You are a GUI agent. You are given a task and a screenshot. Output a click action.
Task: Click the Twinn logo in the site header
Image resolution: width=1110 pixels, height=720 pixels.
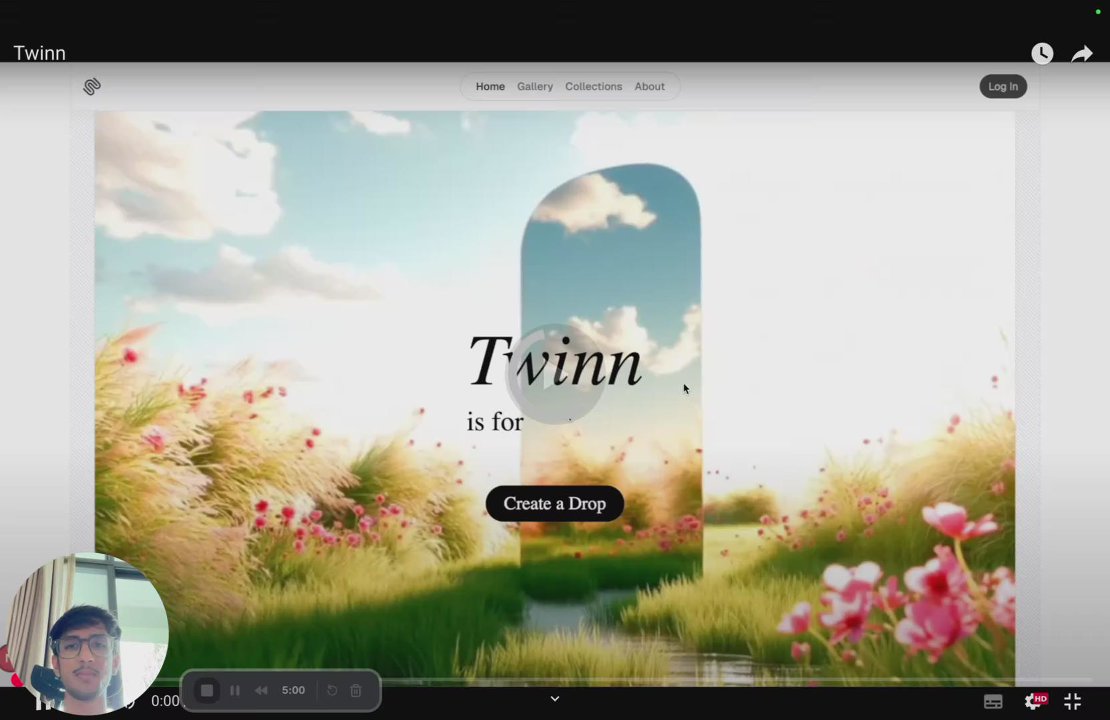[x=92, y=86]
